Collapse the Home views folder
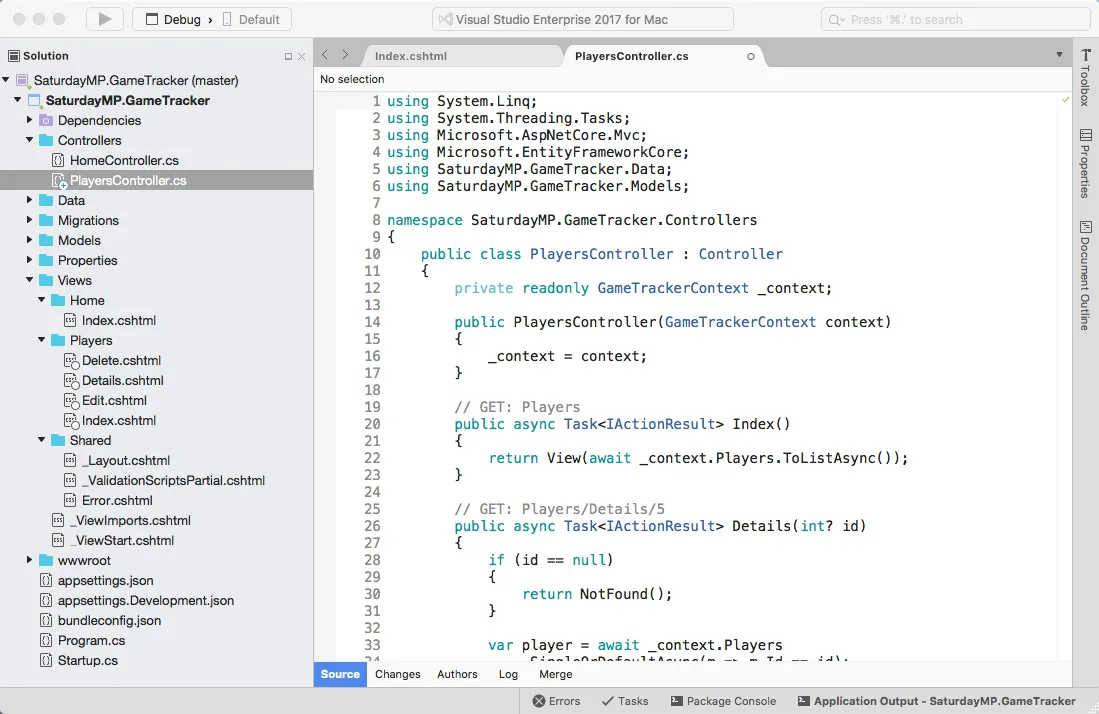Image resolution: width=1099 pixels, height=714 pixels. (x=42, y=300)
